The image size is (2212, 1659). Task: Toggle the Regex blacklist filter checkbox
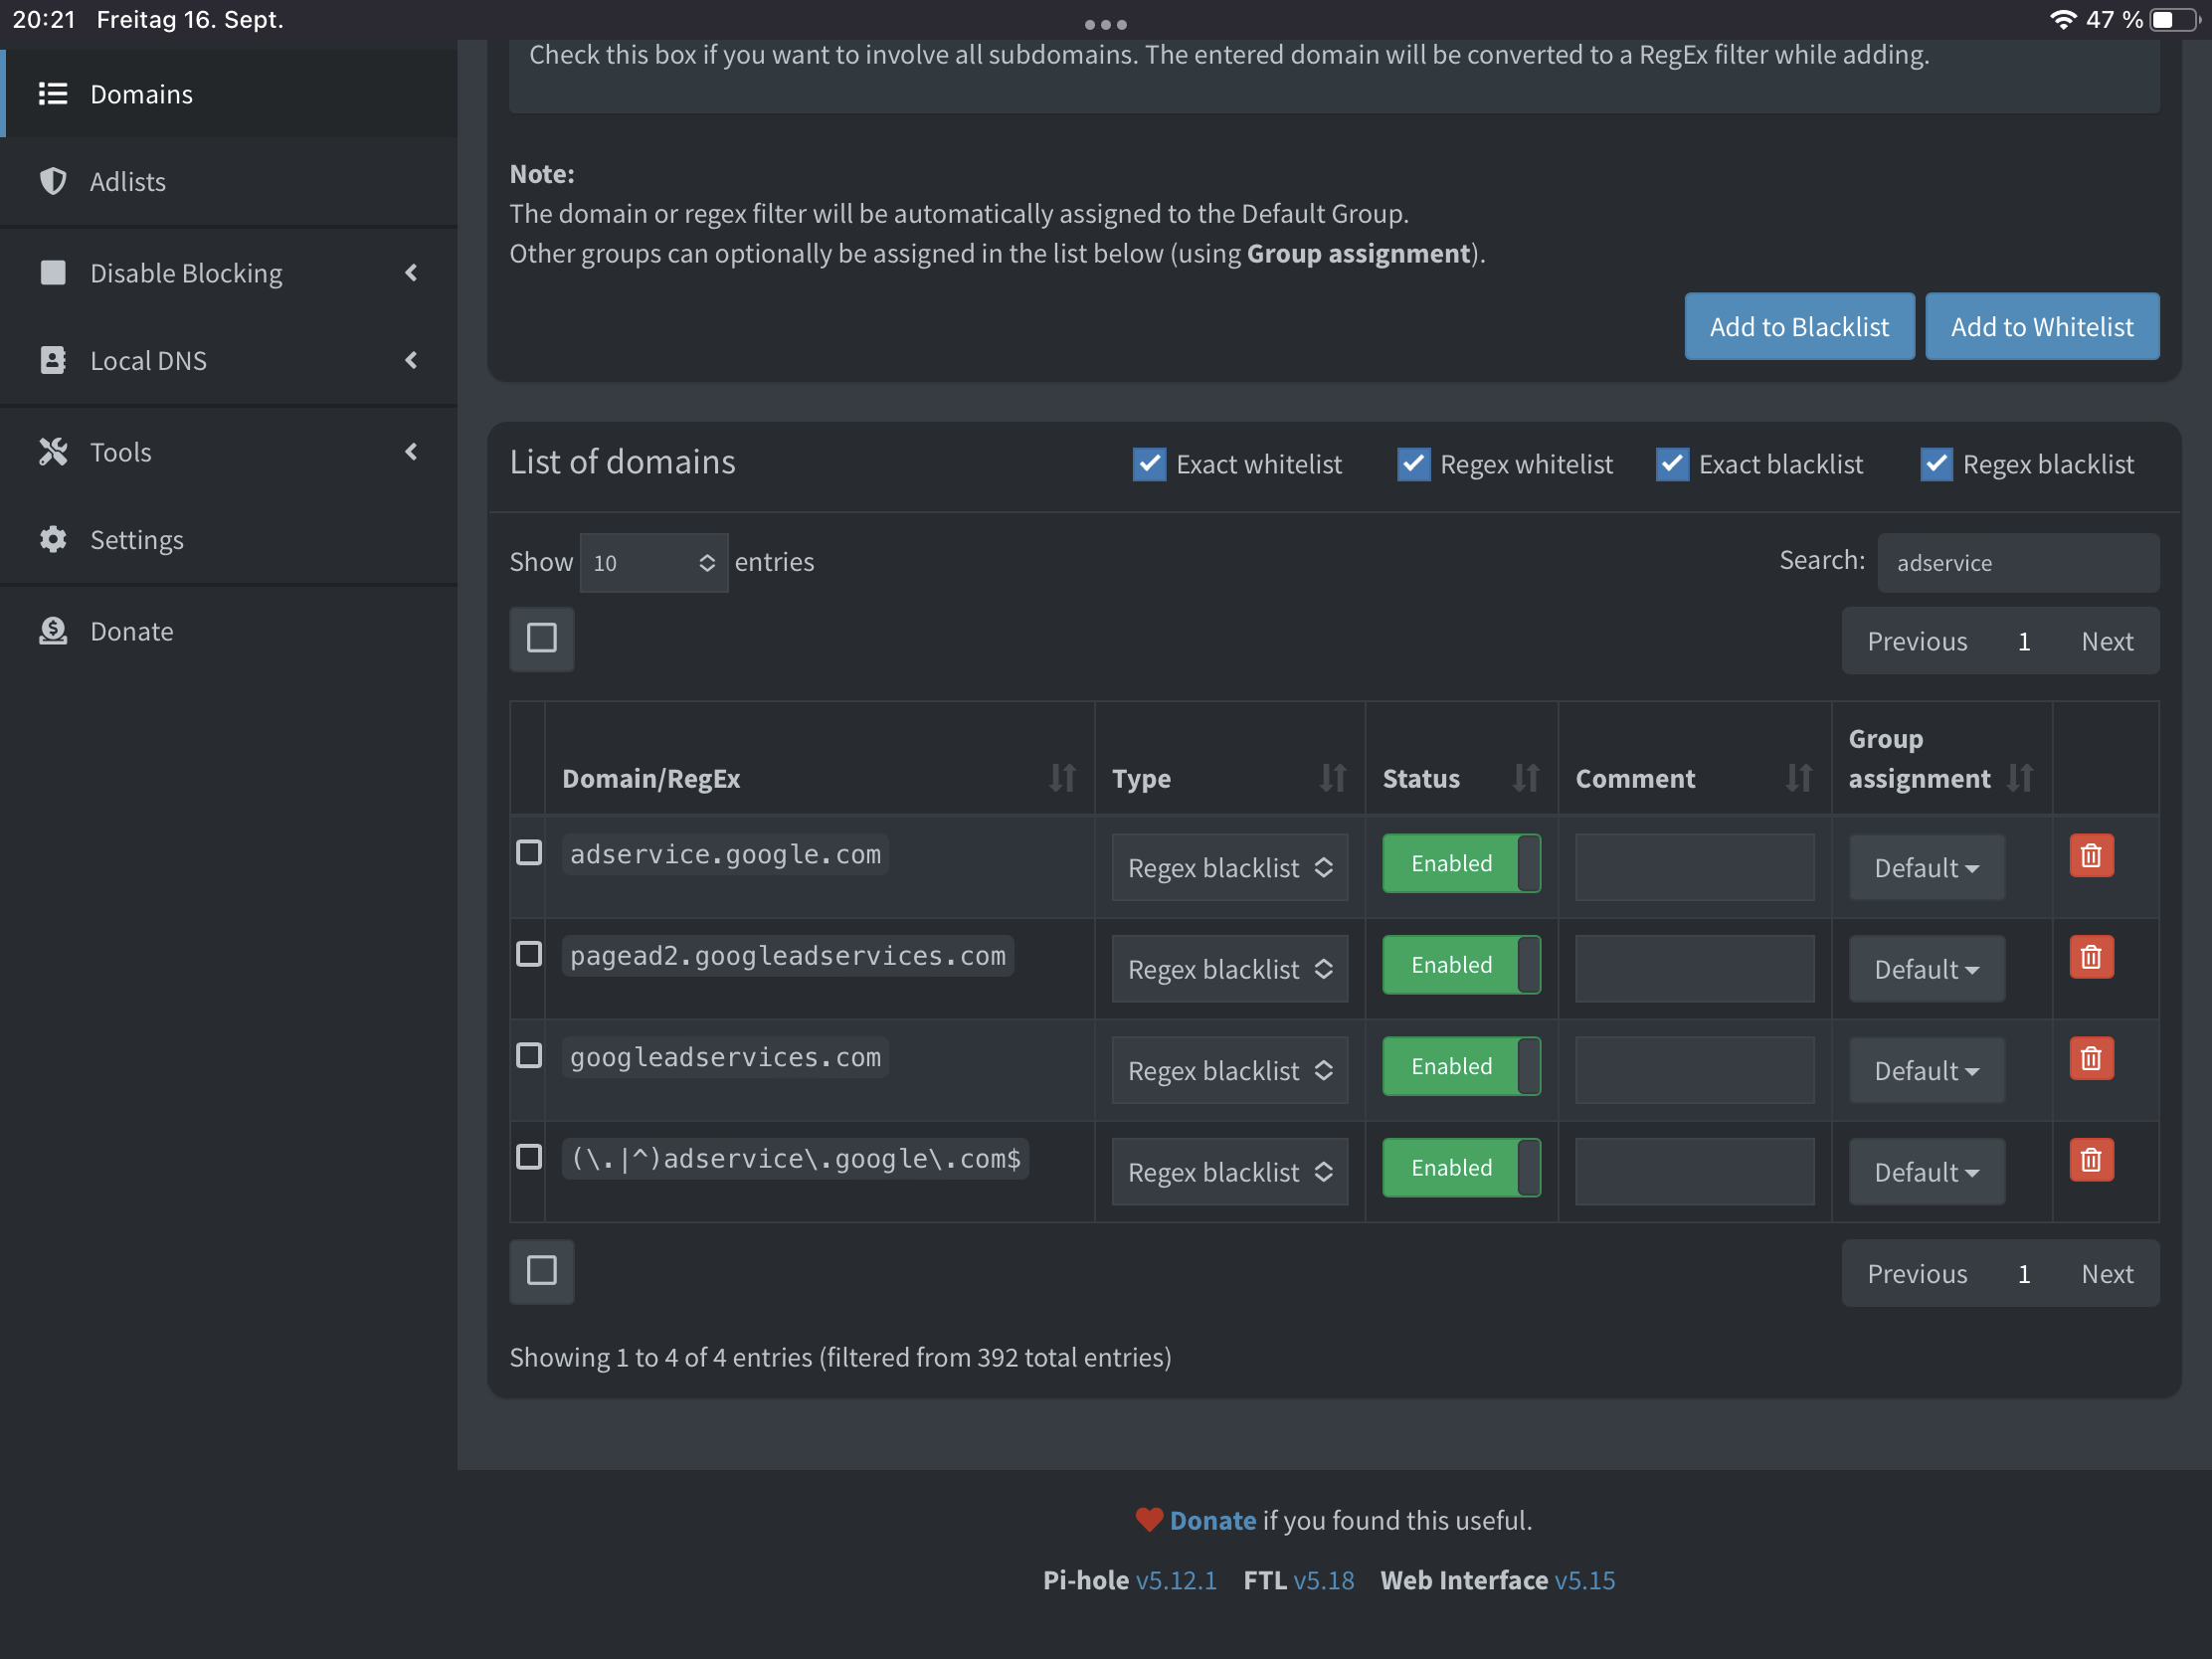coord(1935,464)
